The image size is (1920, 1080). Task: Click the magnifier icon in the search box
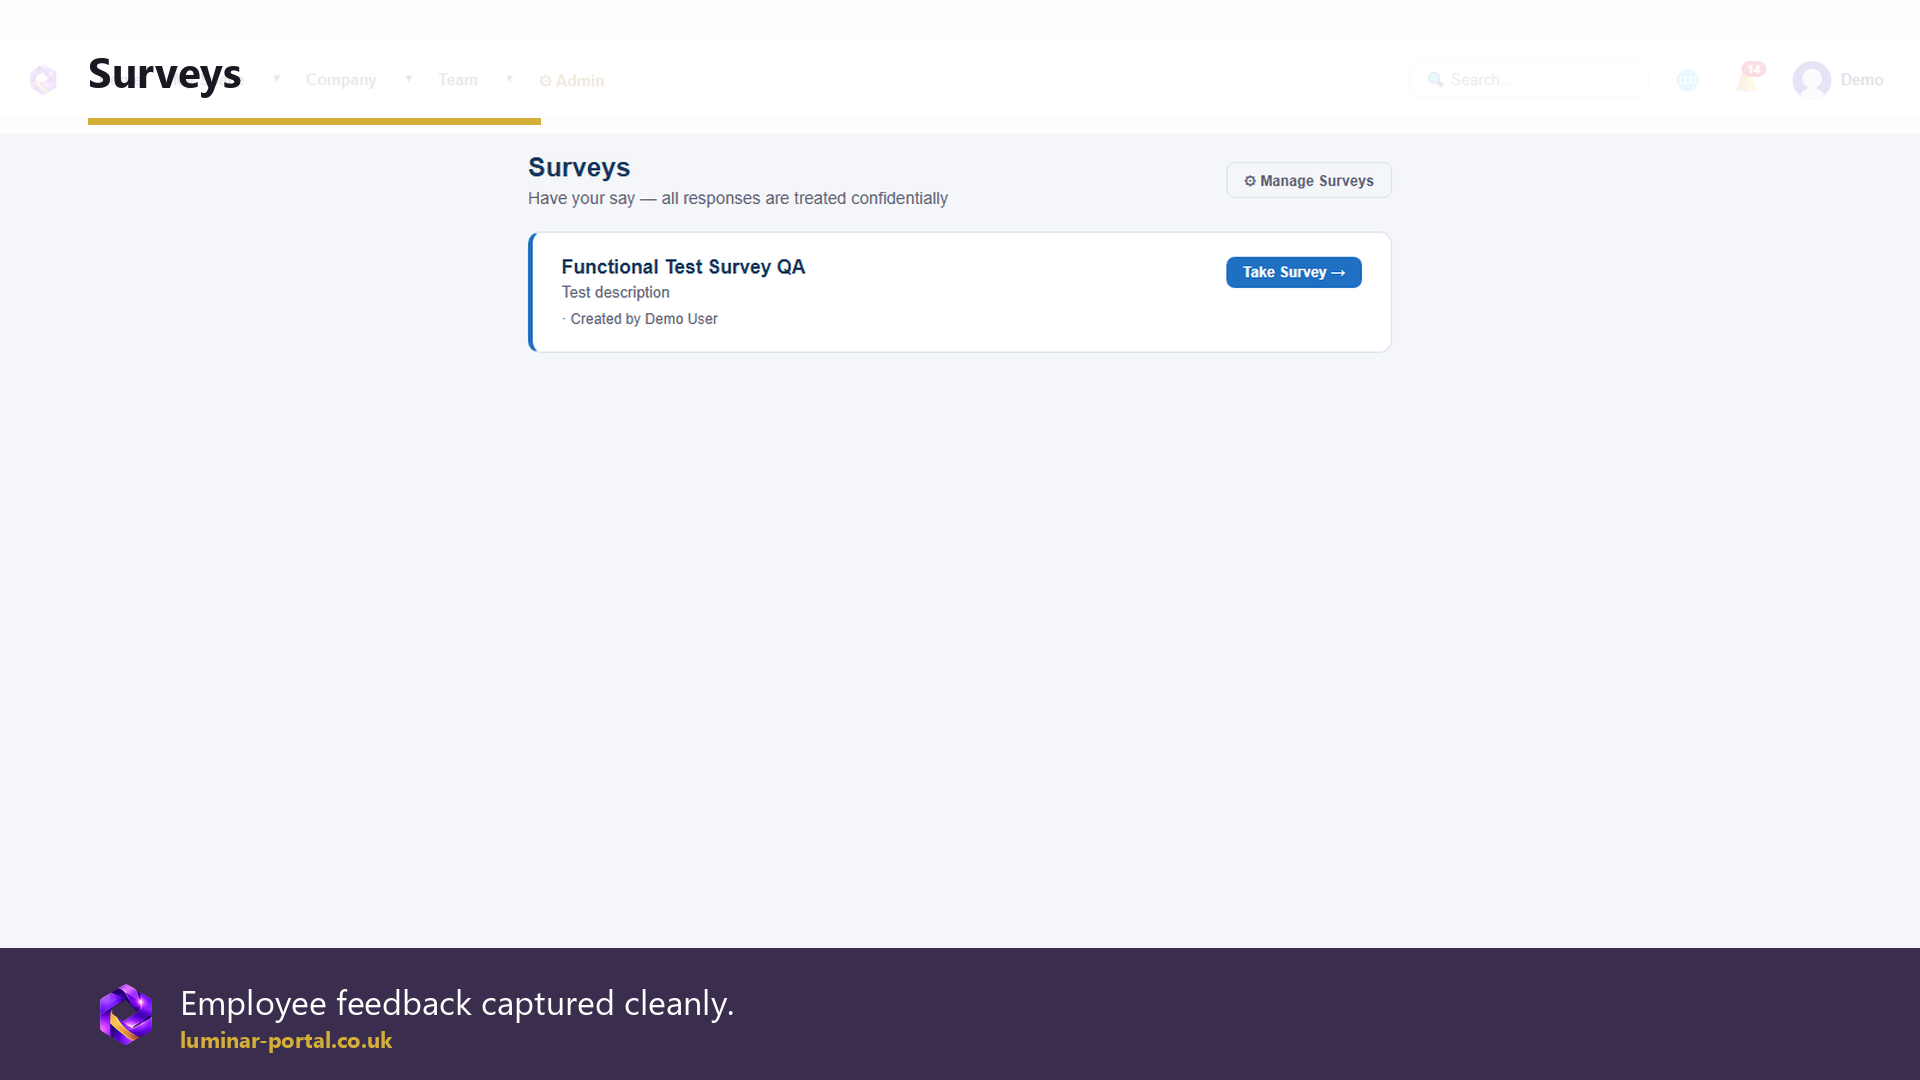pos(1435,80)
